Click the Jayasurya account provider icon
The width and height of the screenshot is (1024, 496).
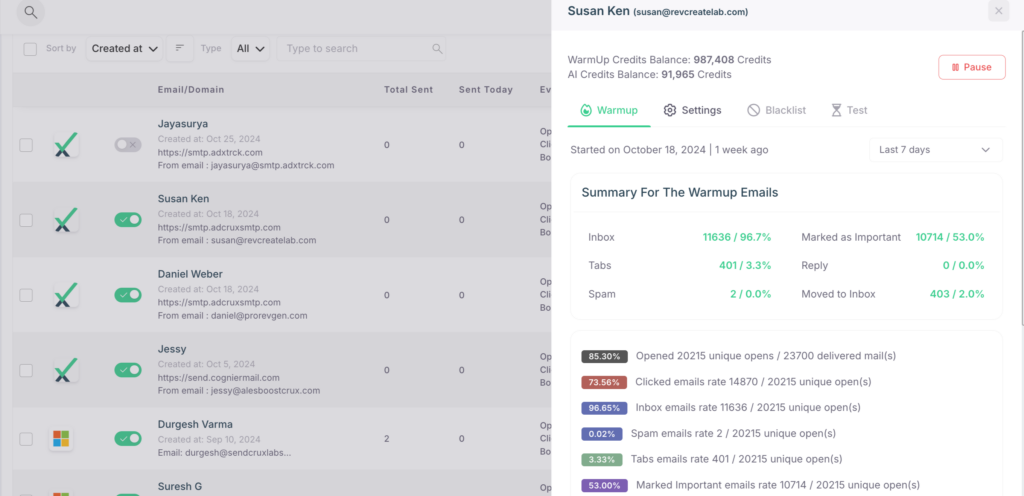[x=65, y=145]
